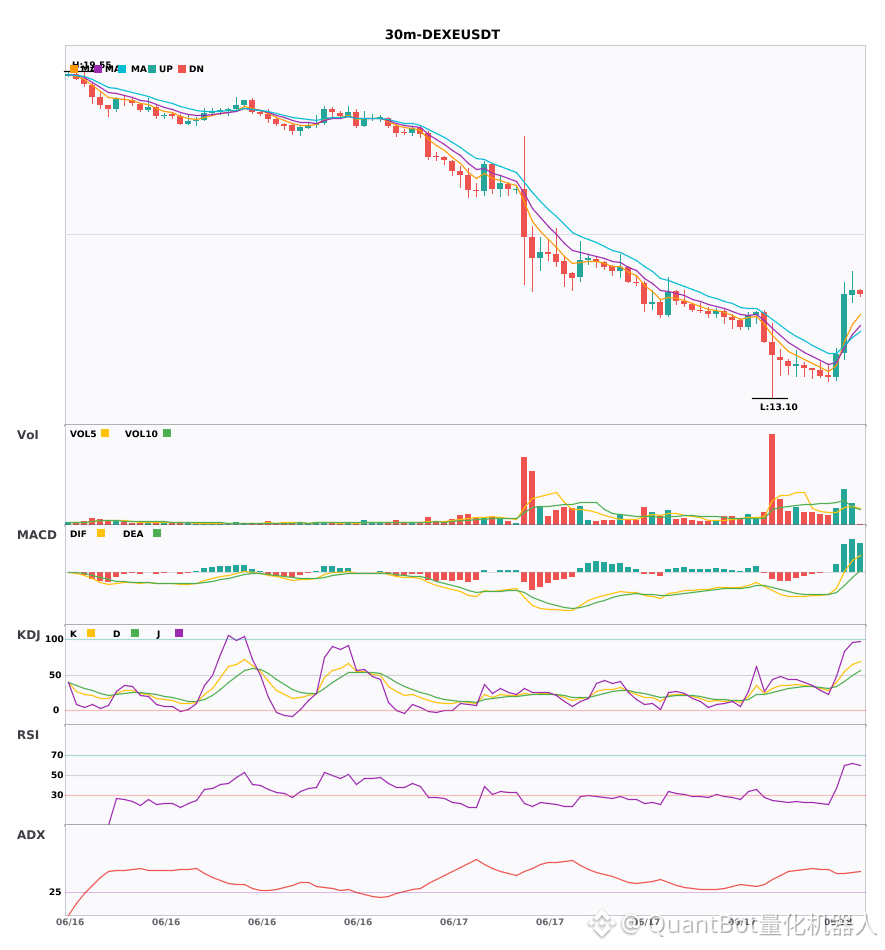Click the K label in KDJ legend

pos(74,634)
